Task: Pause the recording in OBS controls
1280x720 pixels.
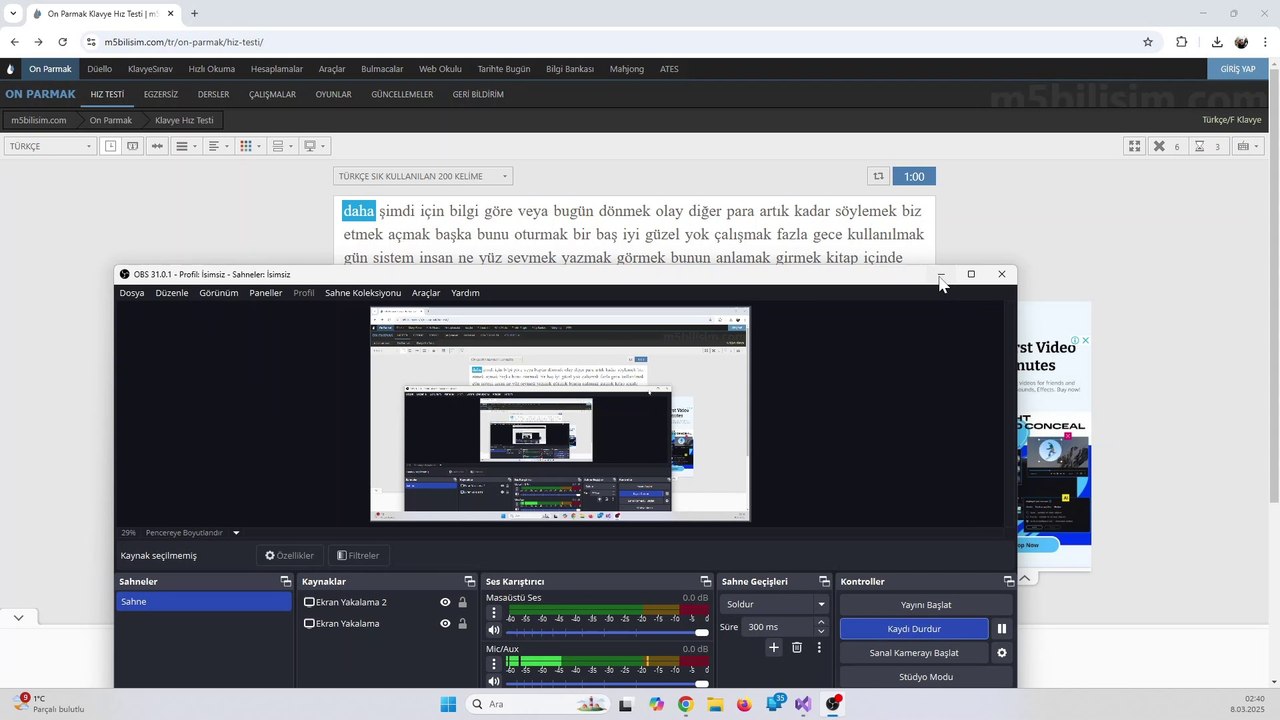Action: 1001,629
